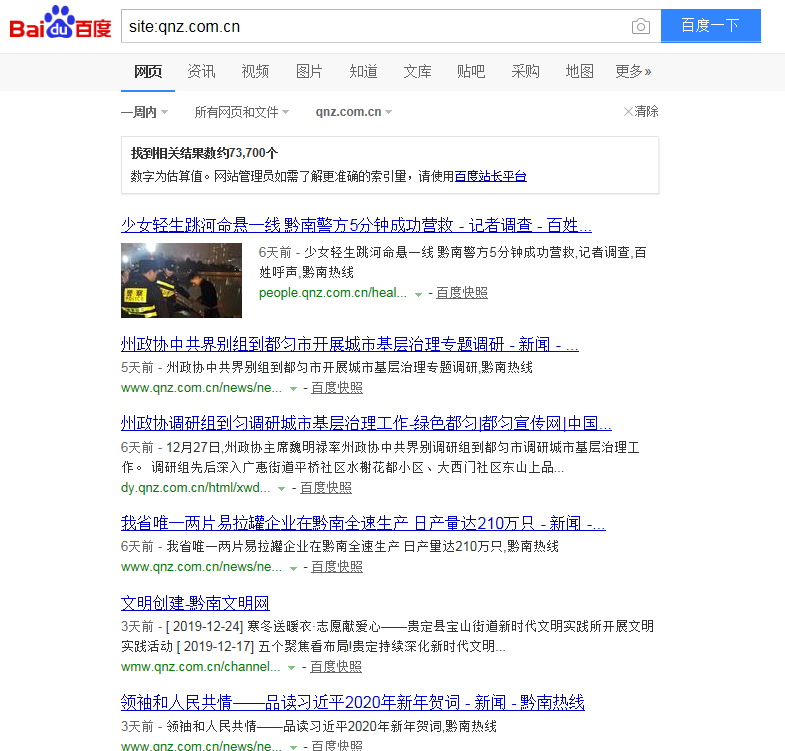This screenshot has height=751, width=785.
Task: Open result 少女轻生跳河命悬一线
Action: coord(356,225)
